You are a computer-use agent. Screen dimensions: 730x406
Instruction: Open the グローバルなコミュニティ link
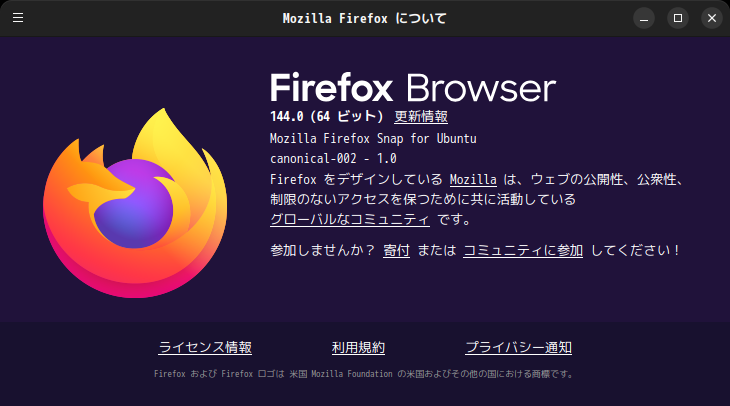click(350, 219)
